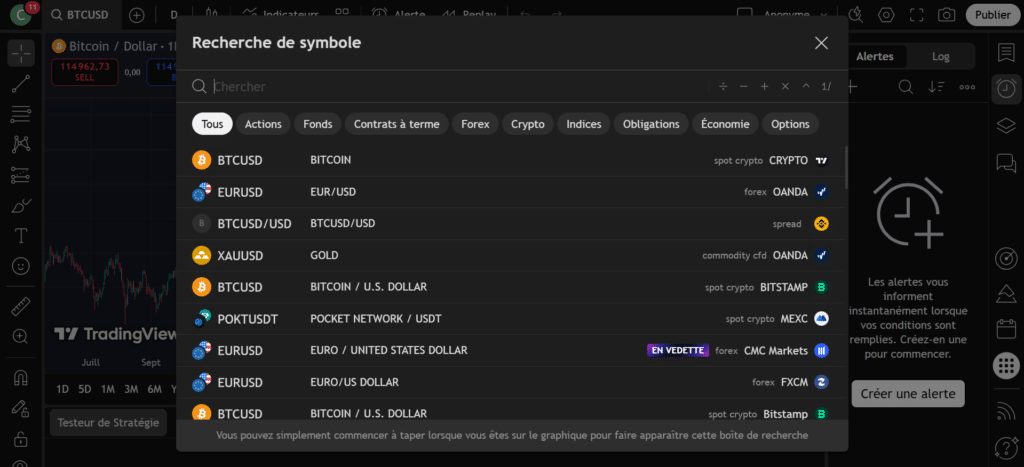Toggle magnet mode in left toolbar

pyautogui.click(x=21, y=378)
